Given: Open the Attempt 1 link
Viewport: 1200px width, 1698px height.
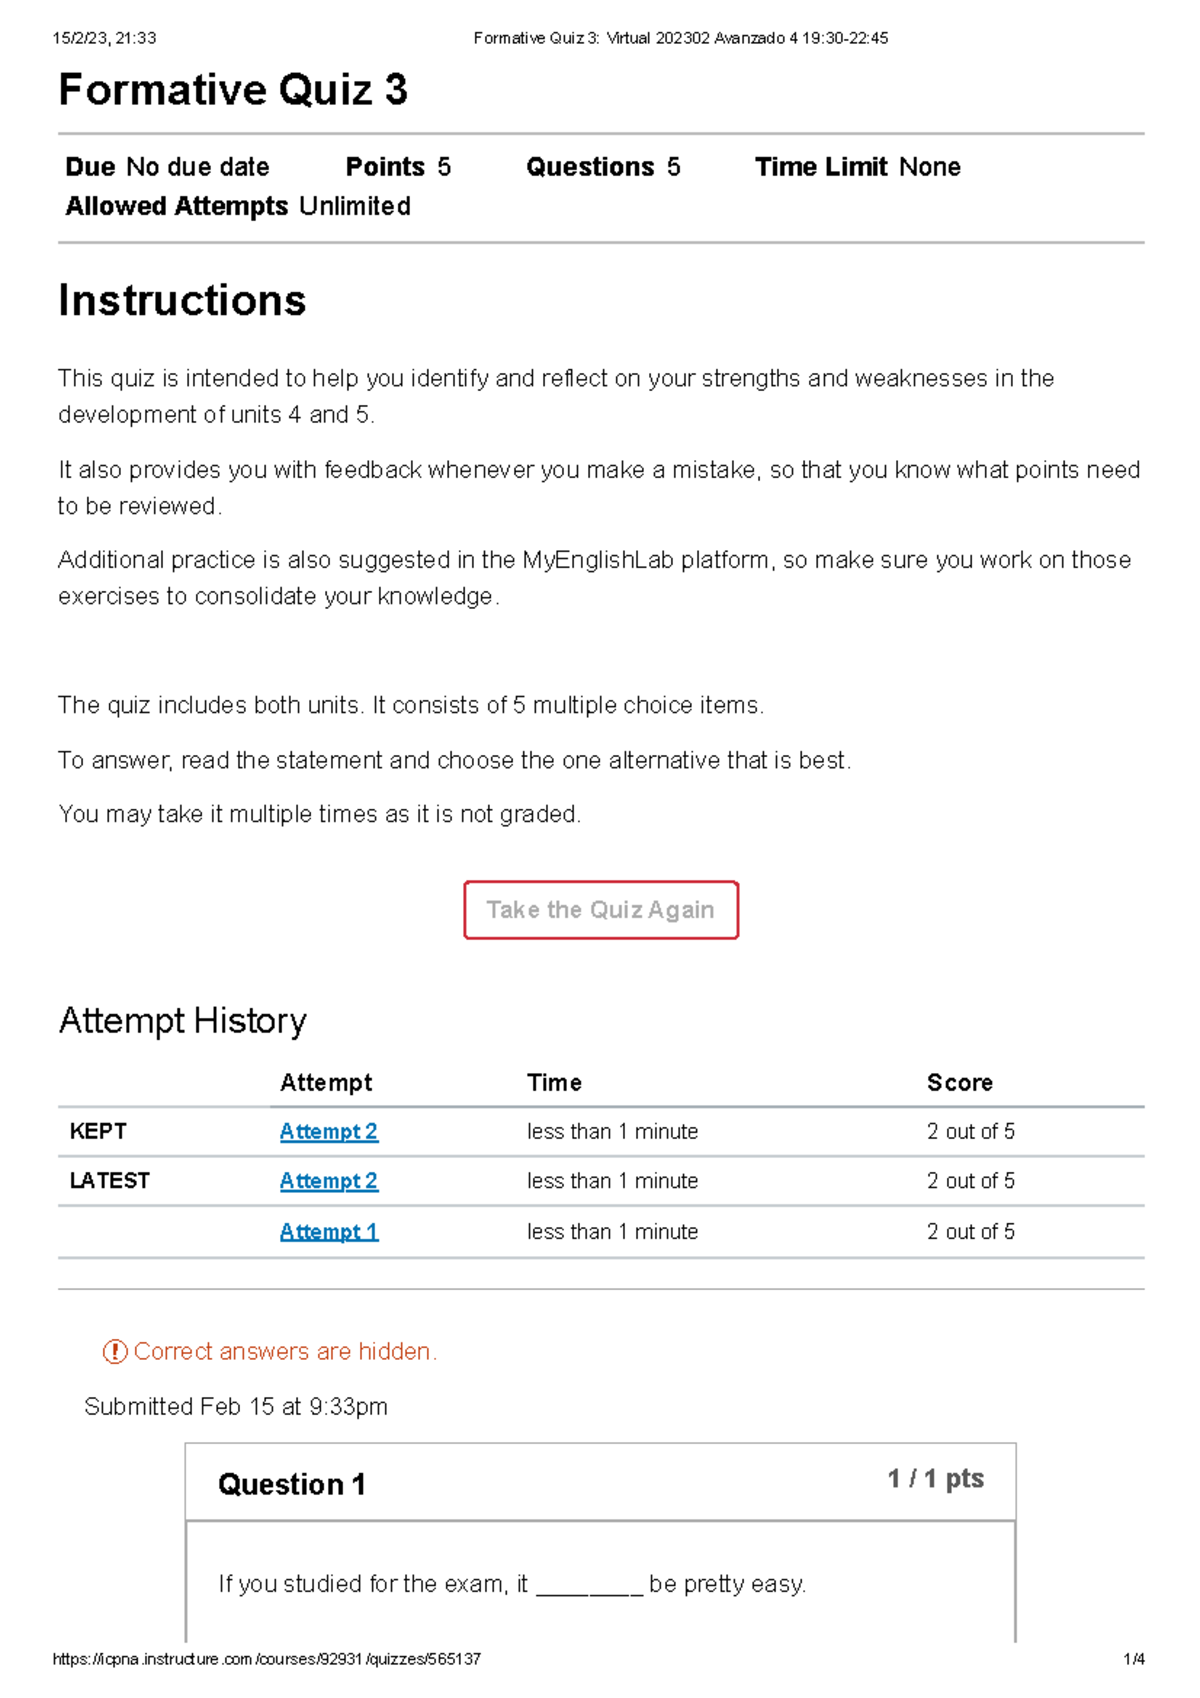Looking at the screenshot, I should coord(328,1232).
